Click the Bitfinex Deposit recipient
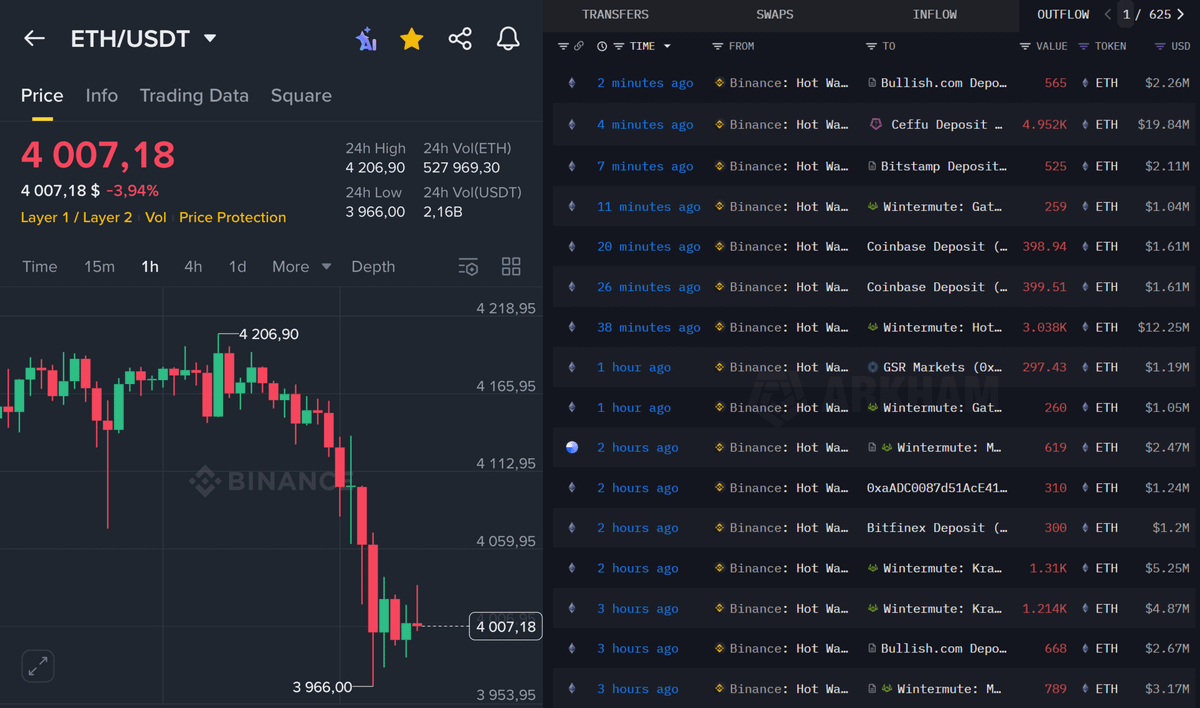 937,528
